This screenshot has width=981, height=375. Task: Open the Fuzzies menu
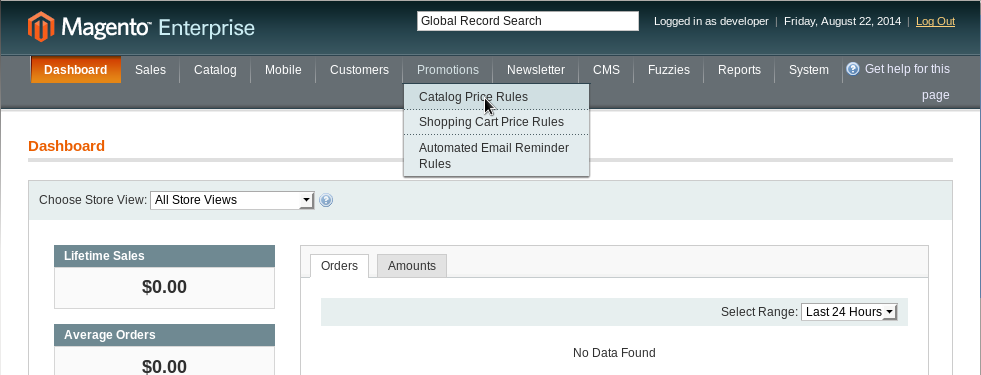pos(669,69)
